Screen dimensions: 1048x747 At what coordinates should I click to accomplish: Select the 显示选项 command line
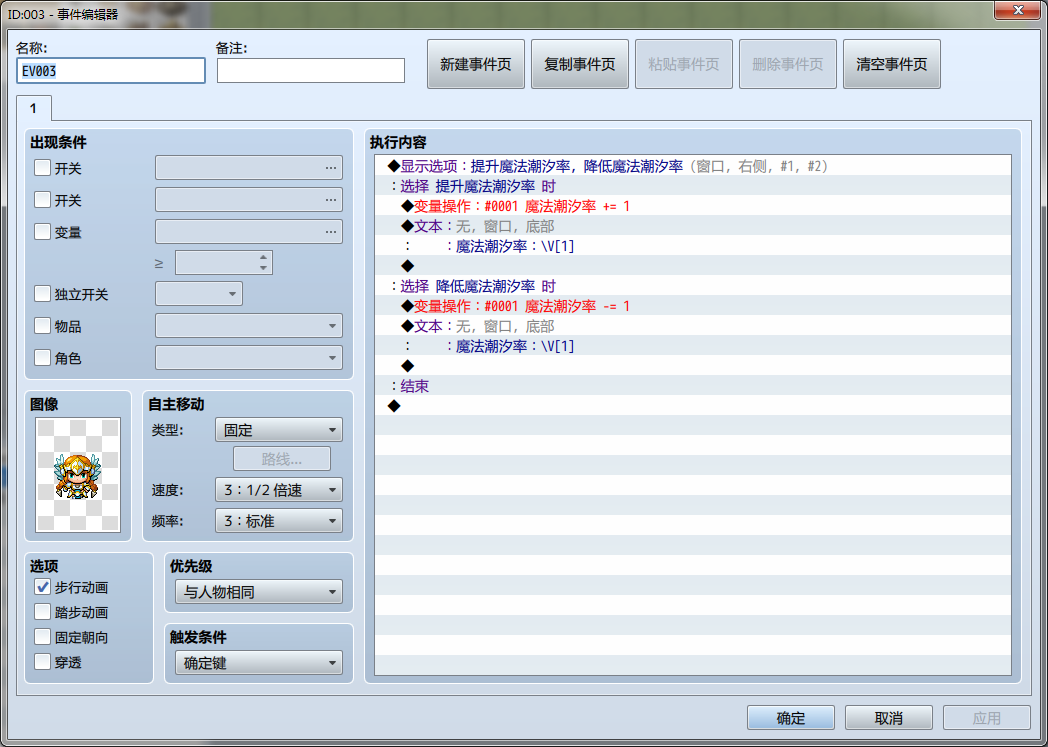(x=693, y=166)
